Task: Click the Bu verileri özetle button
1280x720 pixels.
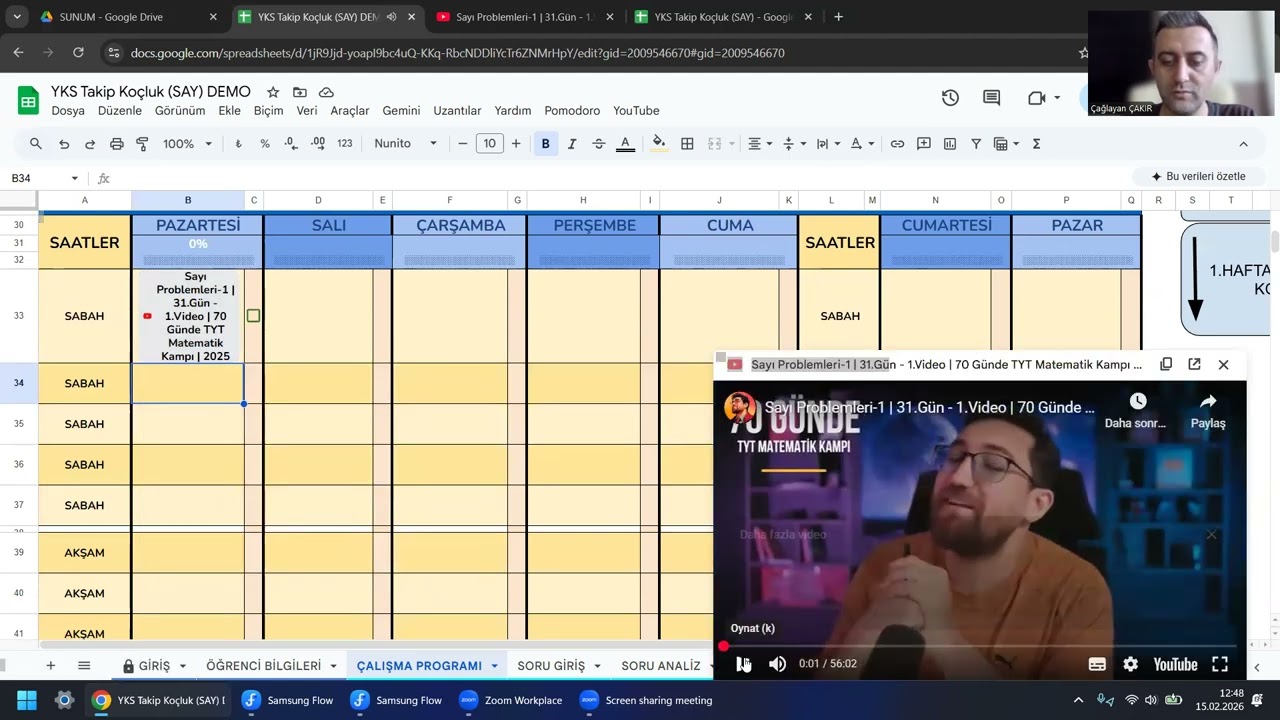Action: coord(1198,177)
